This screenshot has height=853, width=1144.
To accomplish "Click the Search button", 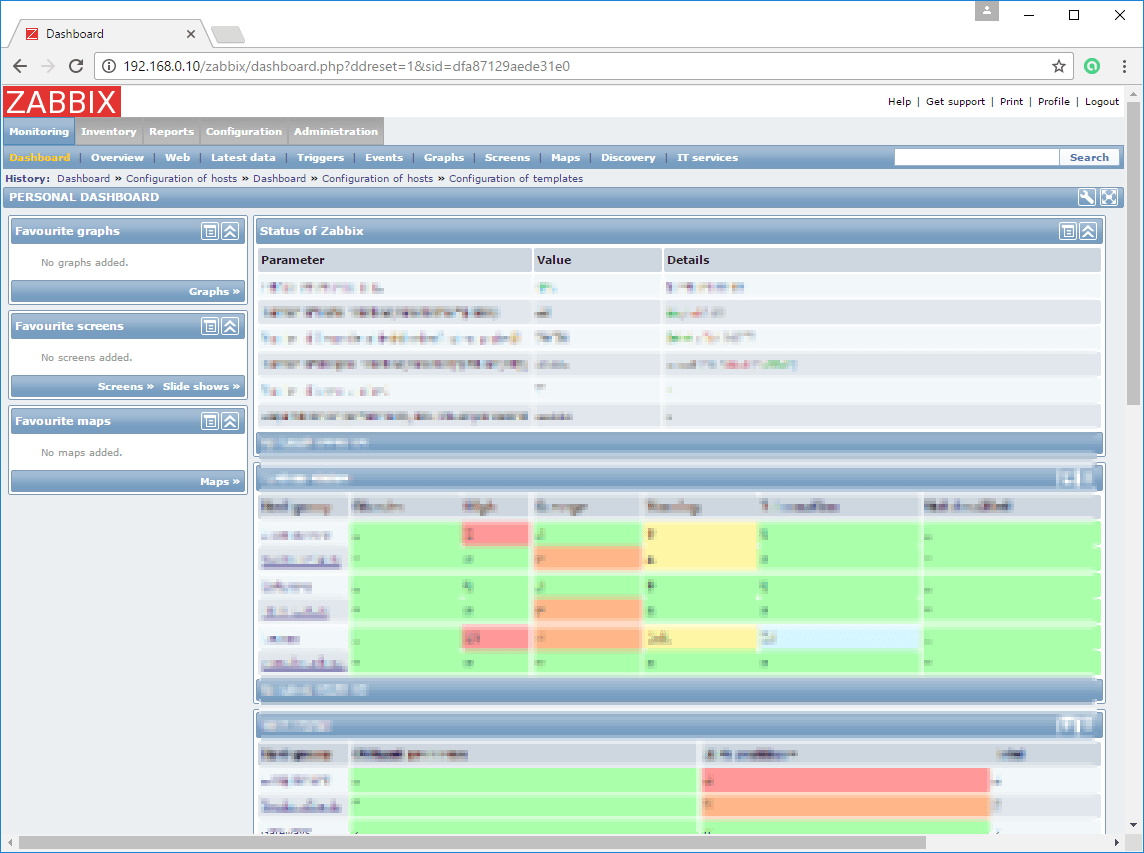I will (1090, 157).
